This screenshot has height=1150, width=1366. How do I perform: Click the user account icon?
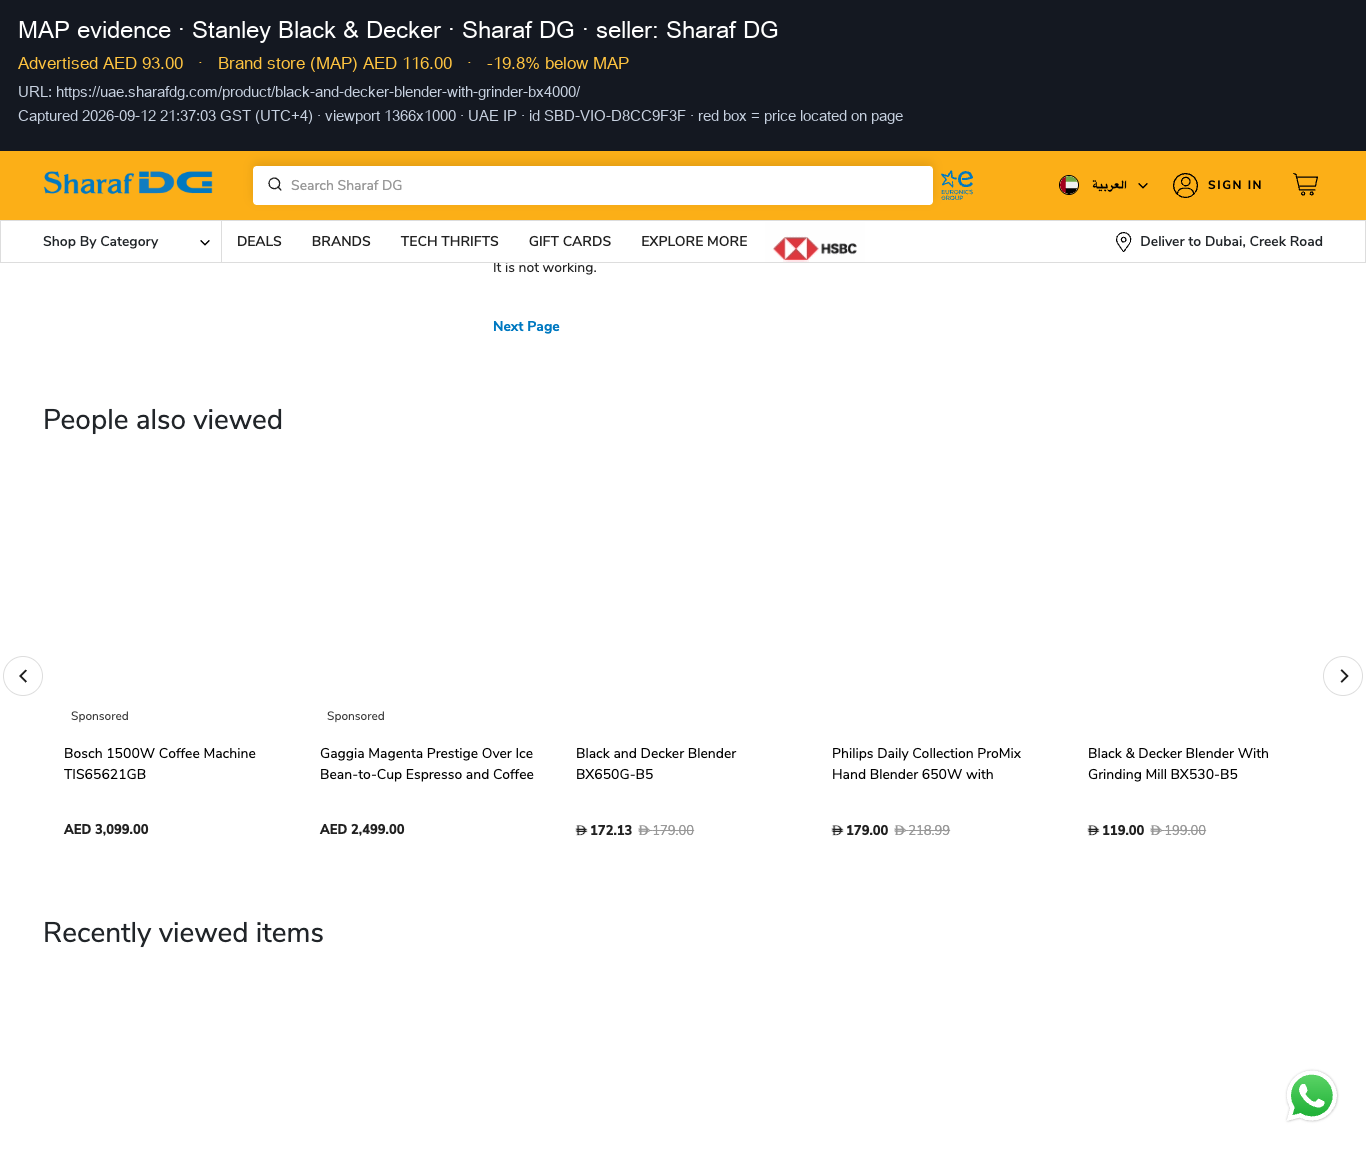(x=1185, y=185)
